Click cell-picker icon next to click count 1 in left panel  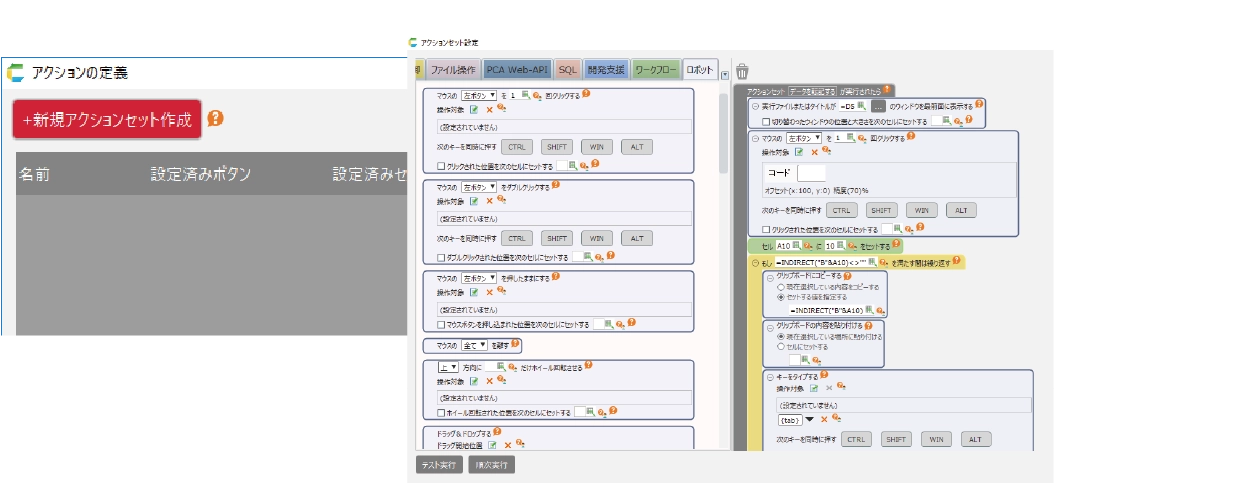[x=526, y=95]
